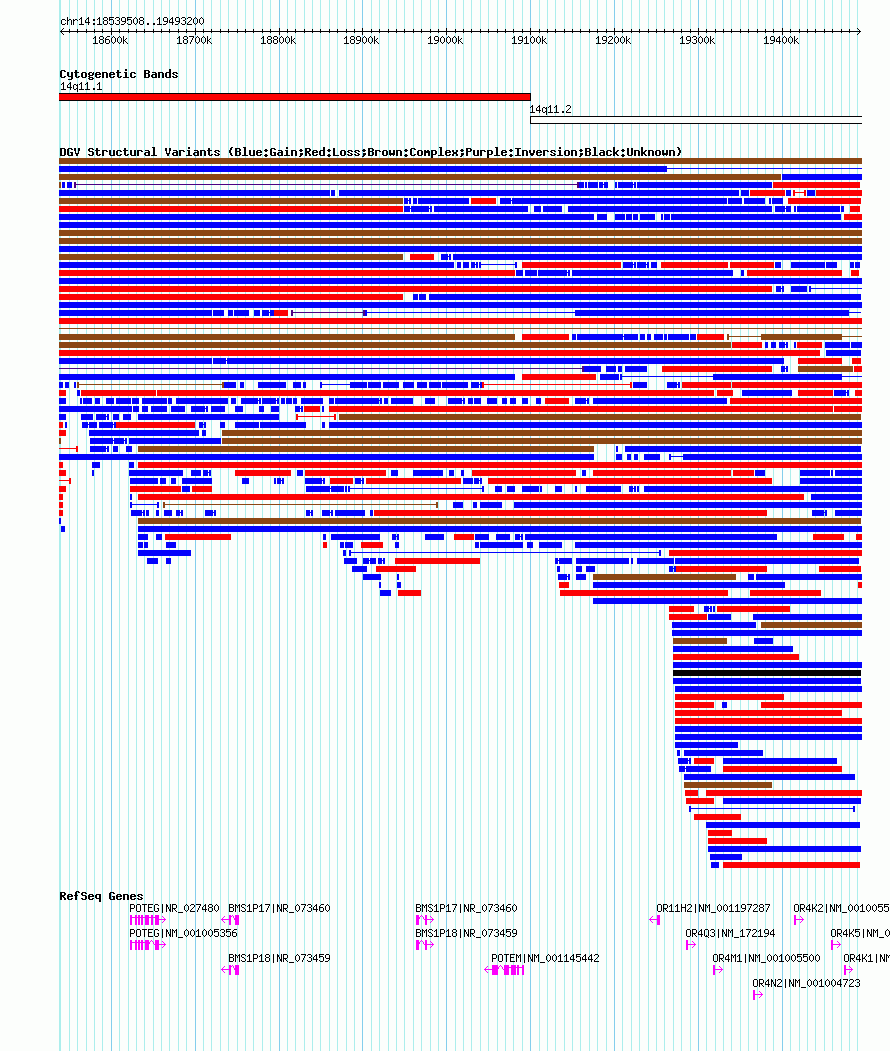Select the red 14q11.1 cytogenetic band bar
Screen dimensions: 890x1051
point(295,97)
